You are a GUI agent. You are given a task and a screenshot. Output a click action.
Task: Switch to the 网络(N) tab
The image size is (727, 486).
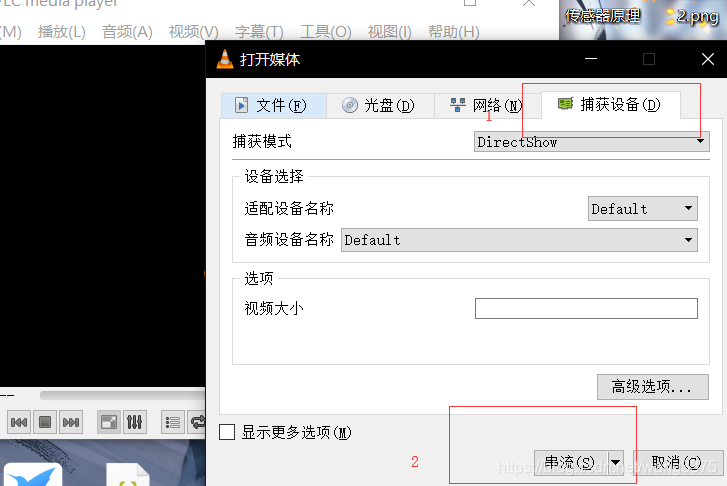tap(487, 105)
